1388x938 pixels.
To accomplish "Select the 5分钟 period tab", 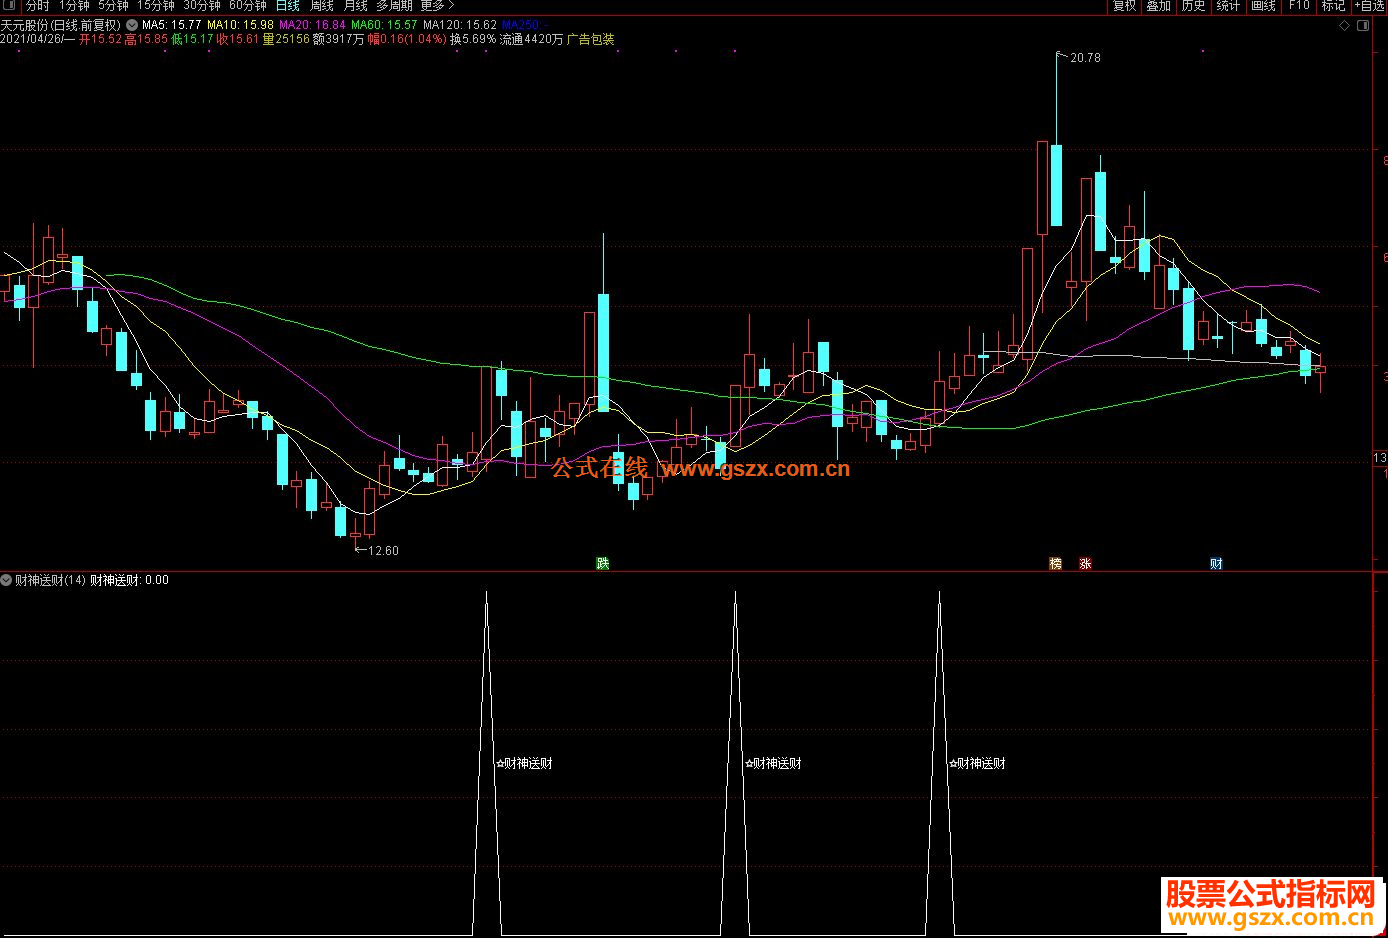I will click(x=113, y=5).
